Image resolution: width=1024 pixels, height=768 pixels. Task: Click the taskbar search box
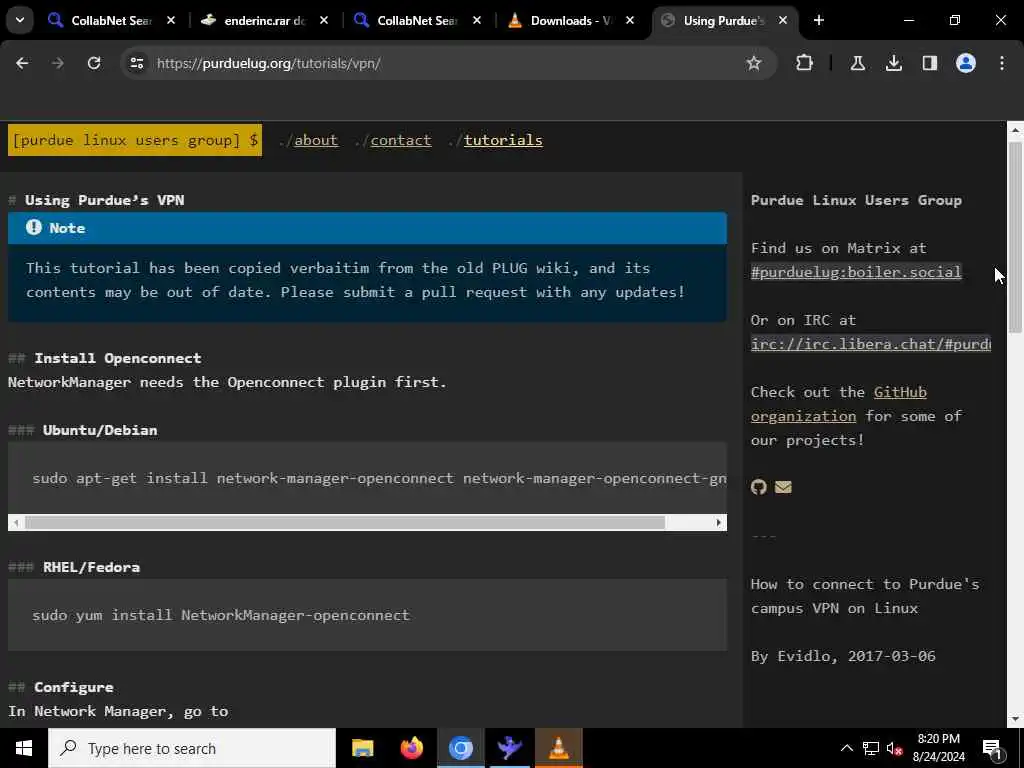point(192,748)
